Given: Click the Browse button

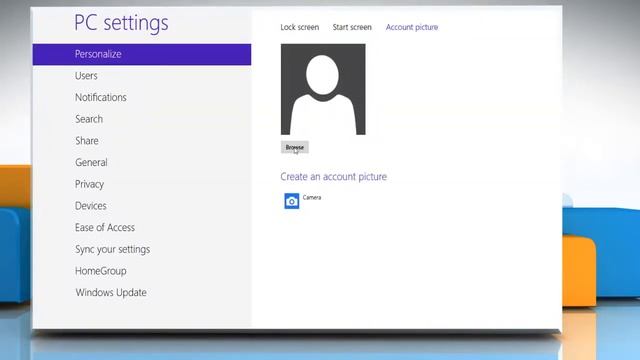Looking at the screenshot, I should (295, 147).
